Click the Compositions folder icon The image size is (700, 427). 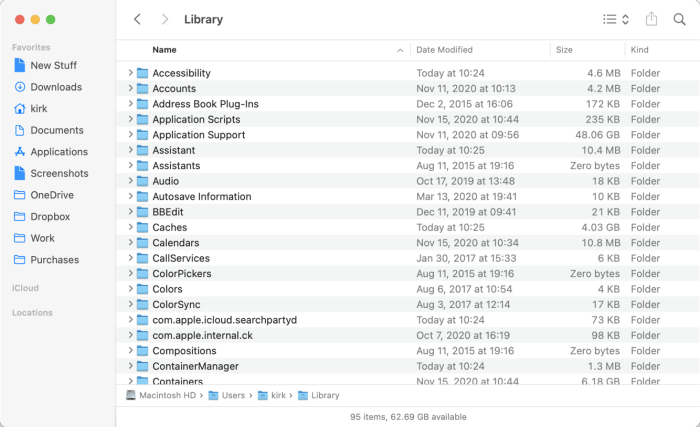142,351
